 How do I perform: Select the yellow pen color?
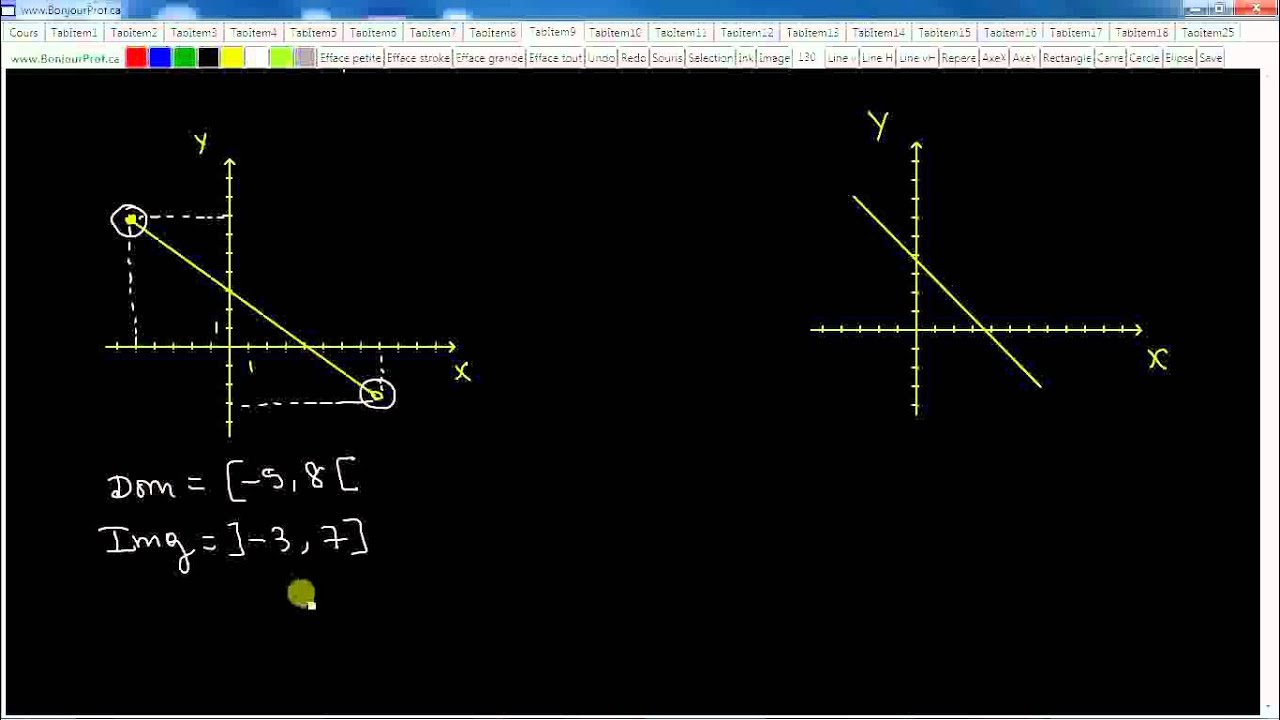point(232,57)
